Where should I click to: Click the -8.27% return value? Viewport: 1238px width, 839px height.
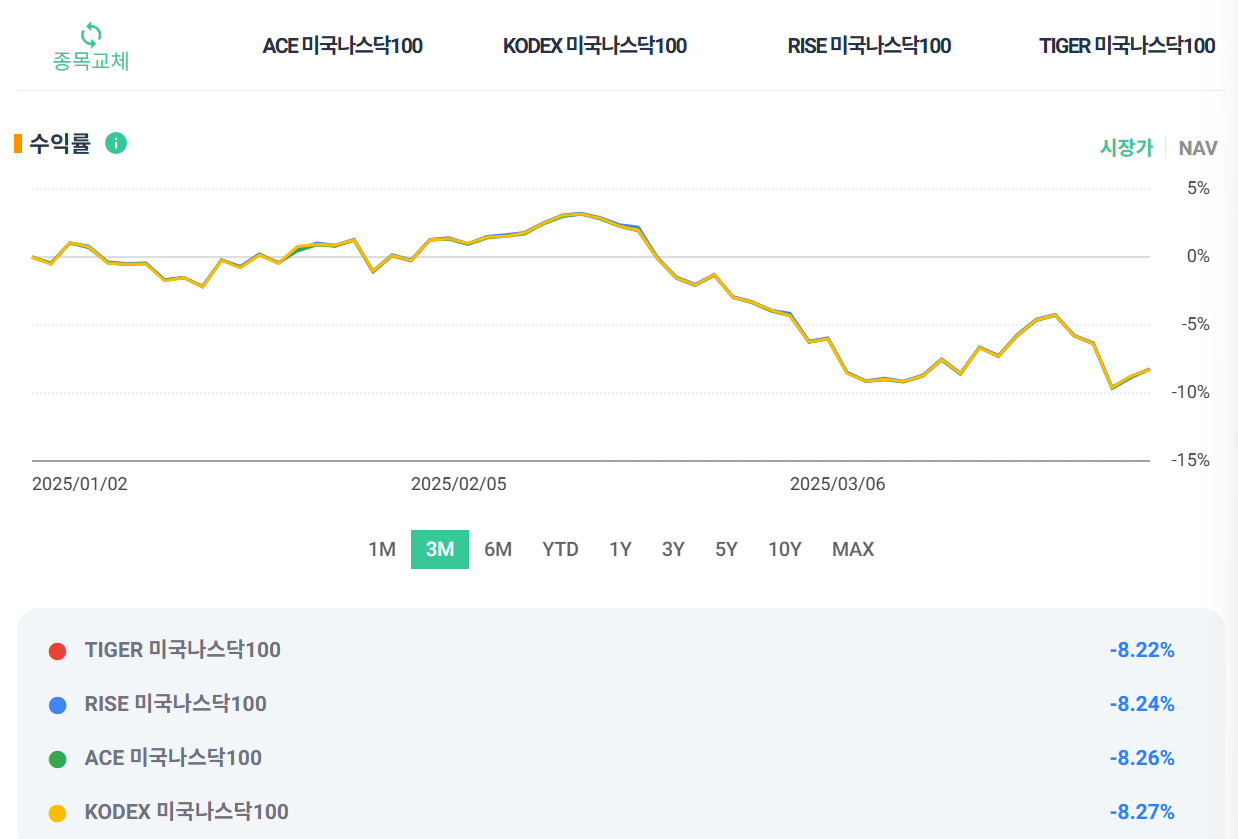pos(1142,812)
